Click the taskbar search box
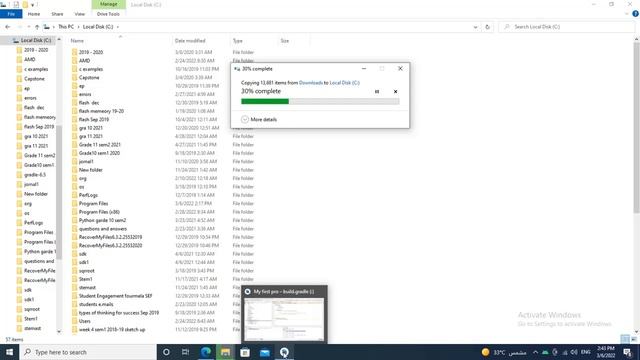640x360 pixels. point(88,352)
